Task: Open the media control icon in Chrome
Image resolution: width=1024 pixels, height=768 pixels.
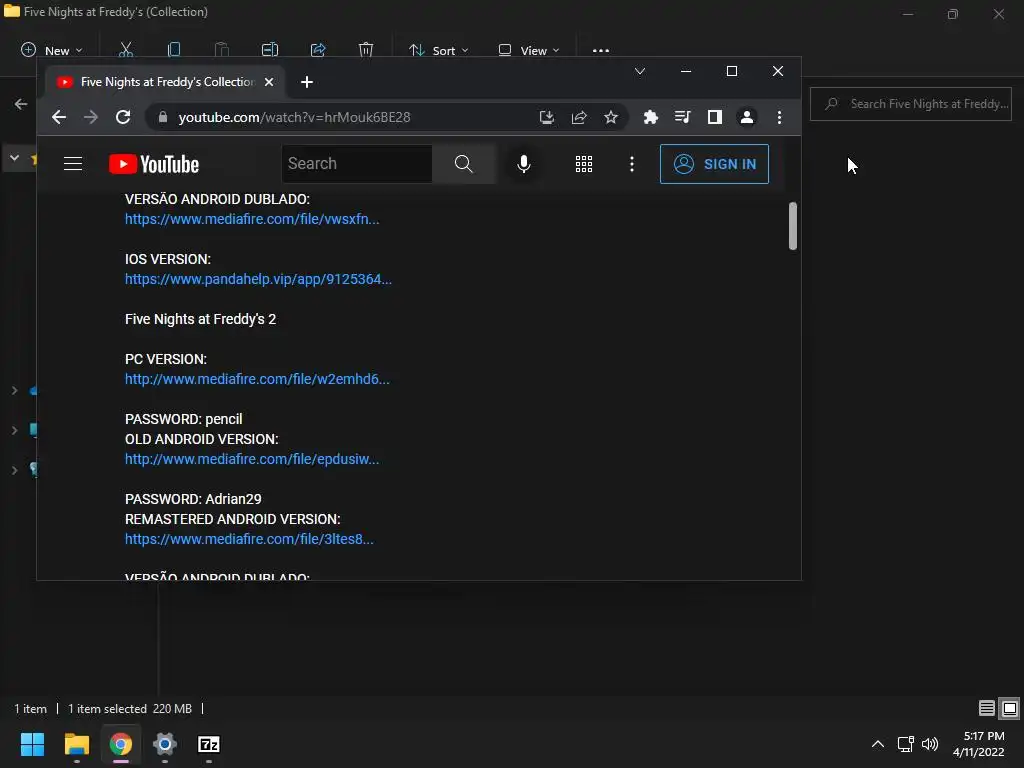Action: pos(682,117)
